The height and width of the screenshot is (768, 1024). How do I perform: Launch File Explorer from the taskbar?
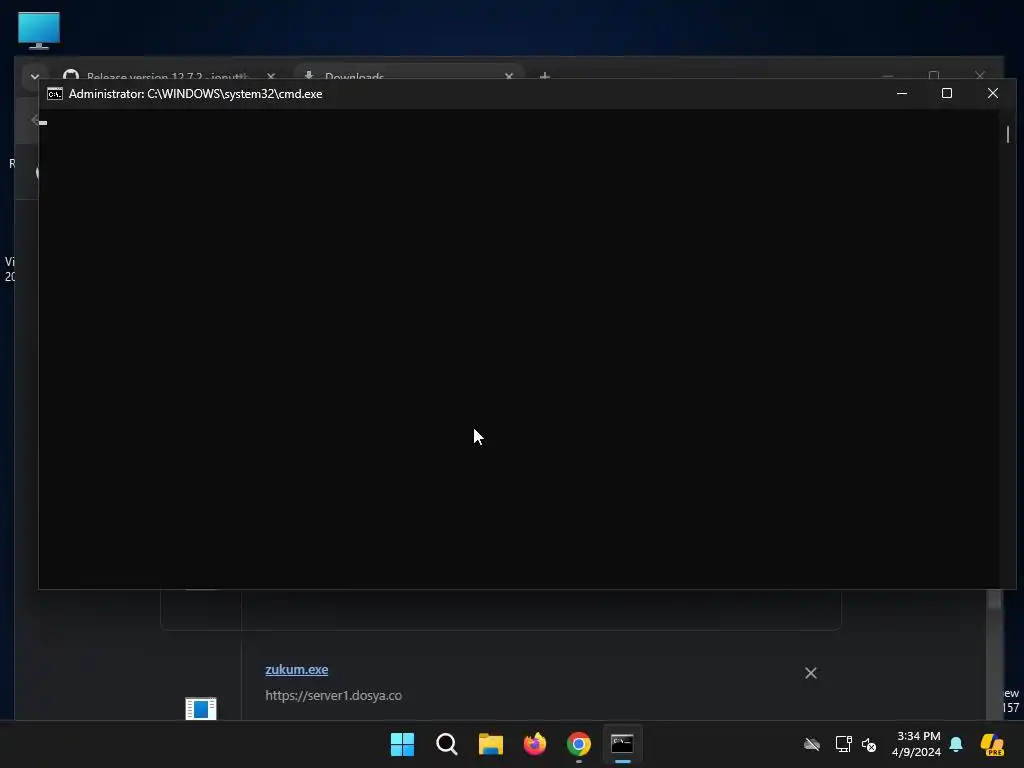(490, 744)
